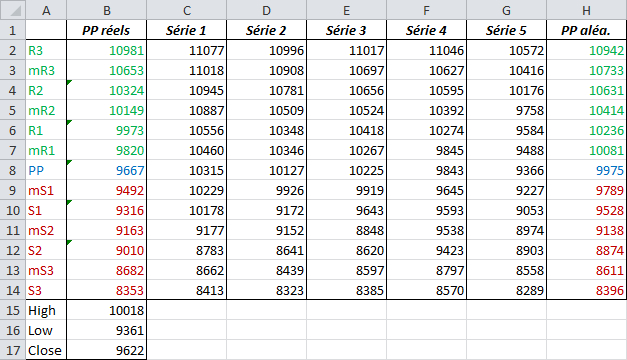Select the mS3 label cell
This screenshot has height=360, width=627.
[x=46, y=270]
